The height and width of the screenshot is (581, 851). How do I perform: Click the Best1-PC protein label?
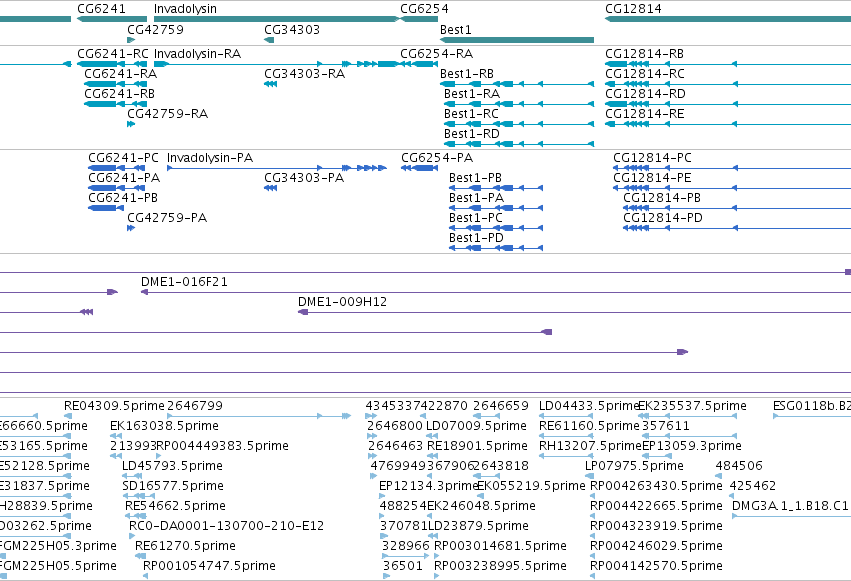[476, 218]
